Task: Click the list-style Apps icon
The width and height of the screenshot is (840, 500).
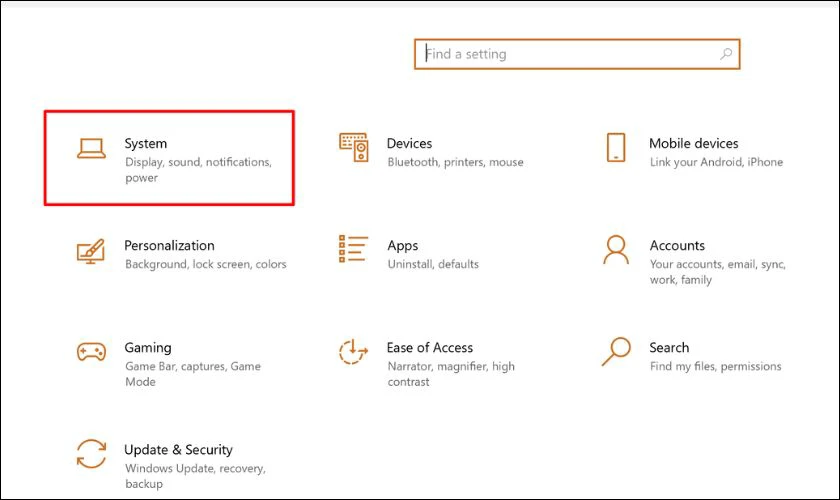Action: (353, 249)
